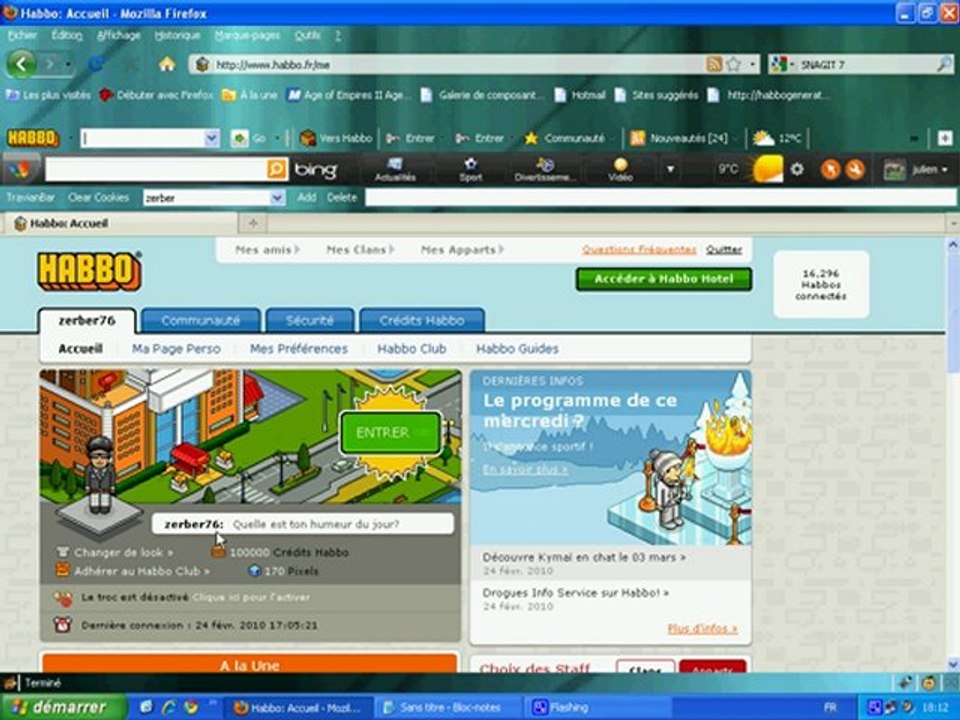Screen dimensions: 960x720
Task: Click the RSS feed icon in address bar
Action: tap(714, 64)
